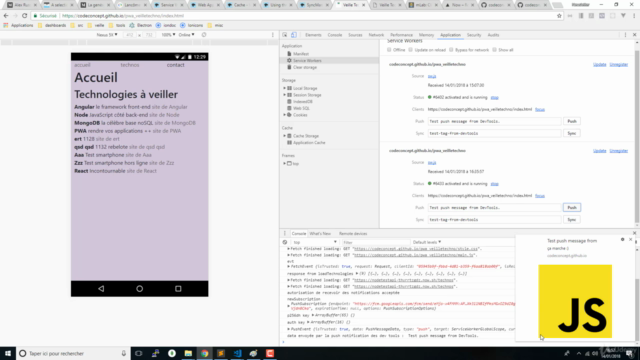Image resolution: width=640 pixels, height=360 pixels.
Task: Switch to What's New drawer tab
Action: 320,233
